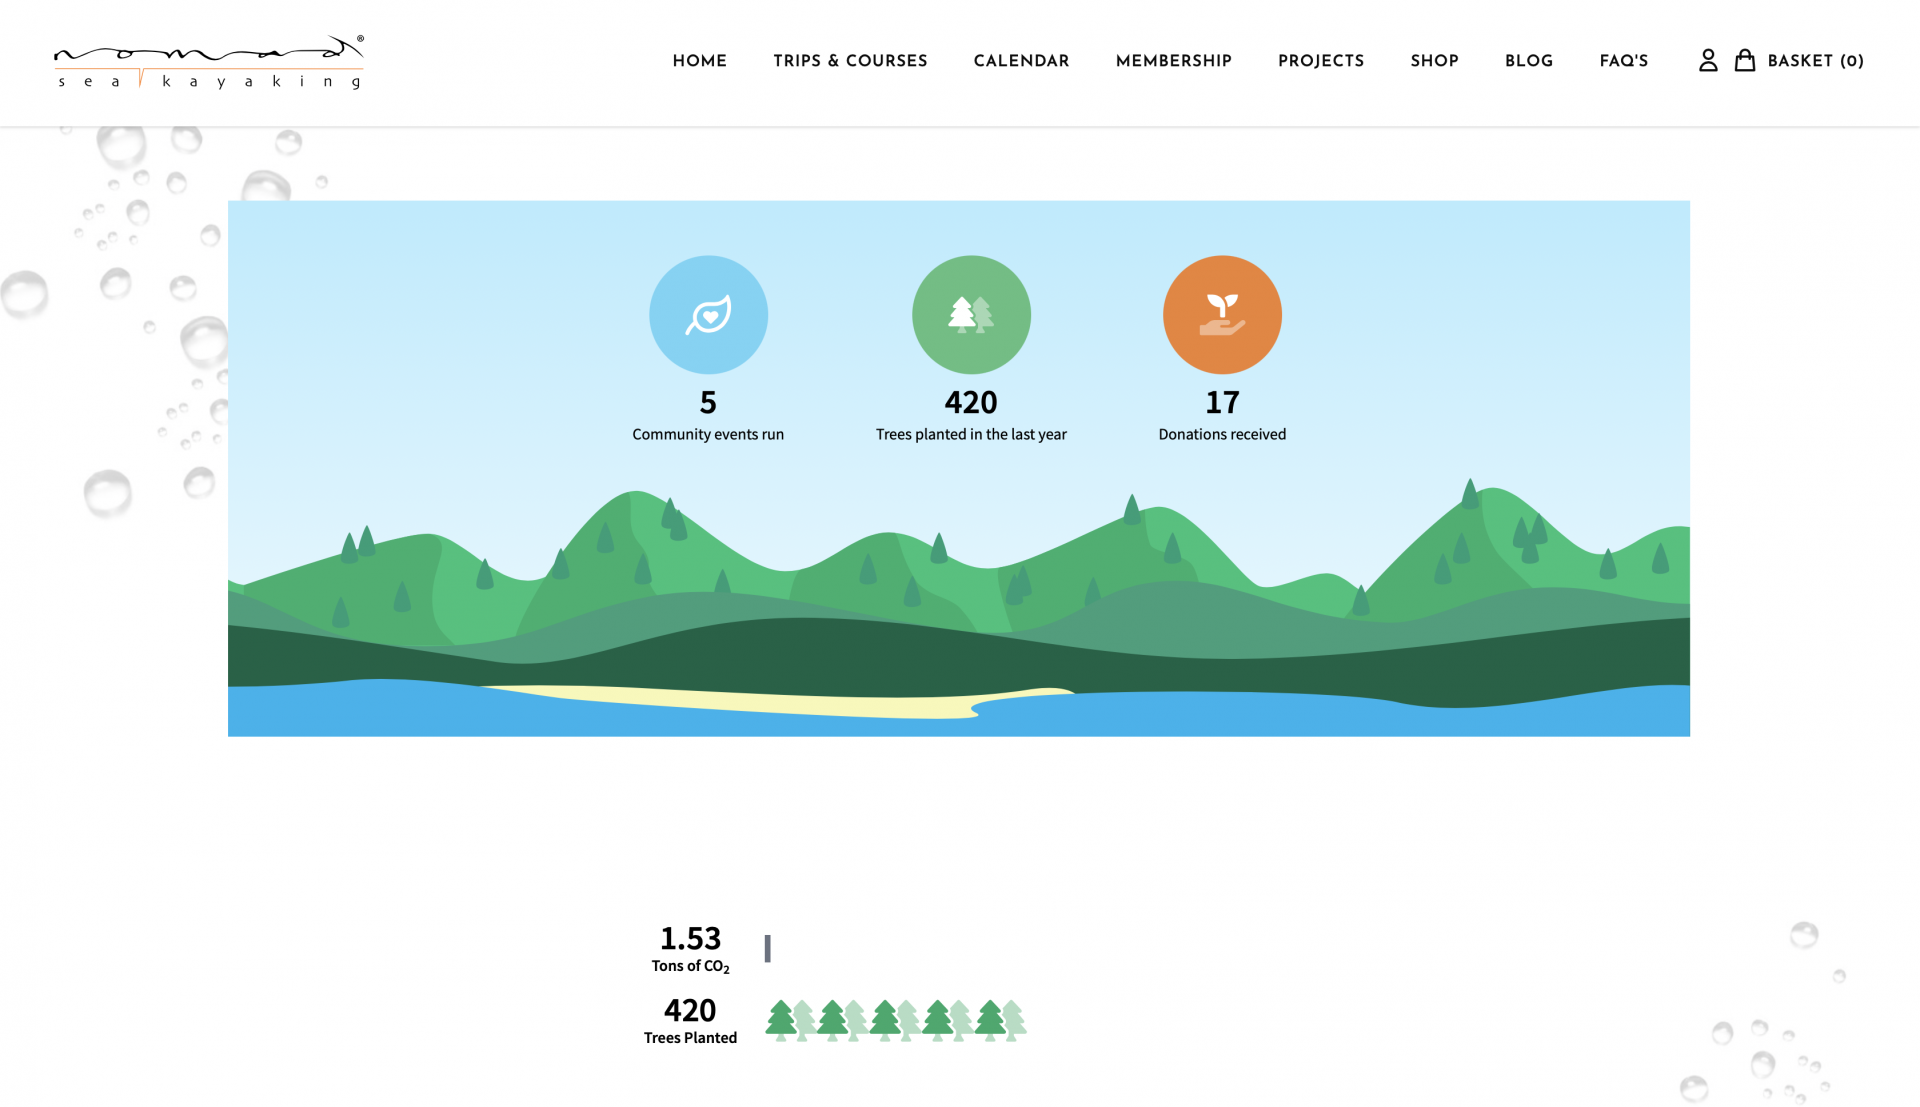Open the user account icon

coord(1708,61)
